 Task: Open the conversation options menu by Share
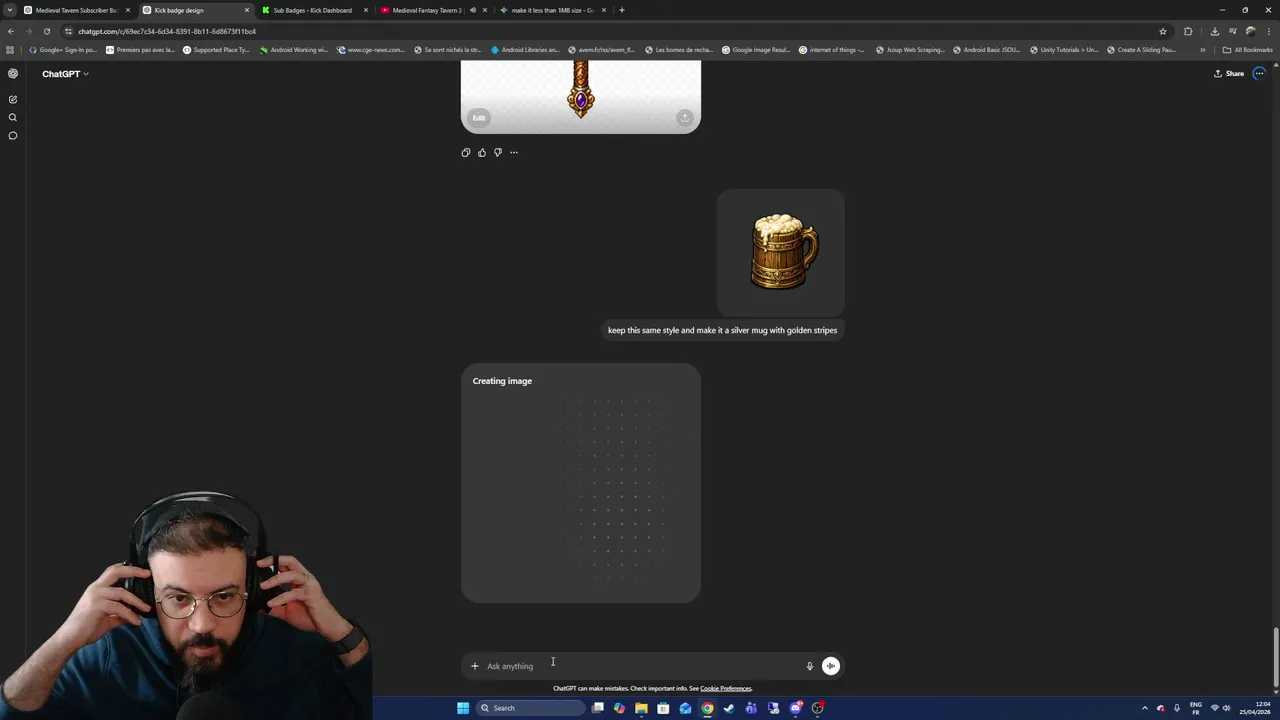click(x=1259, y=73)
